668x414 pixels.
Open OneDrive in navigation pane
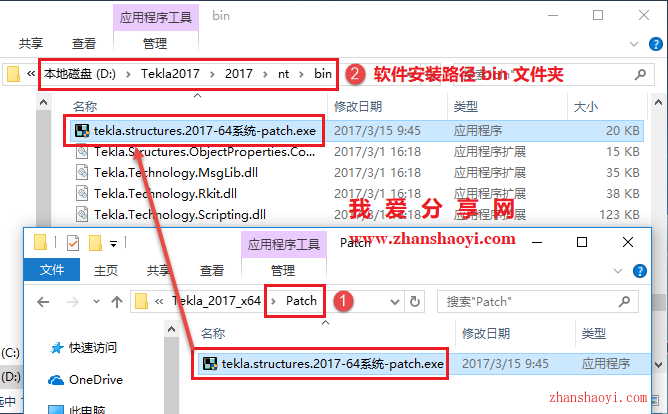pos(85,380)
